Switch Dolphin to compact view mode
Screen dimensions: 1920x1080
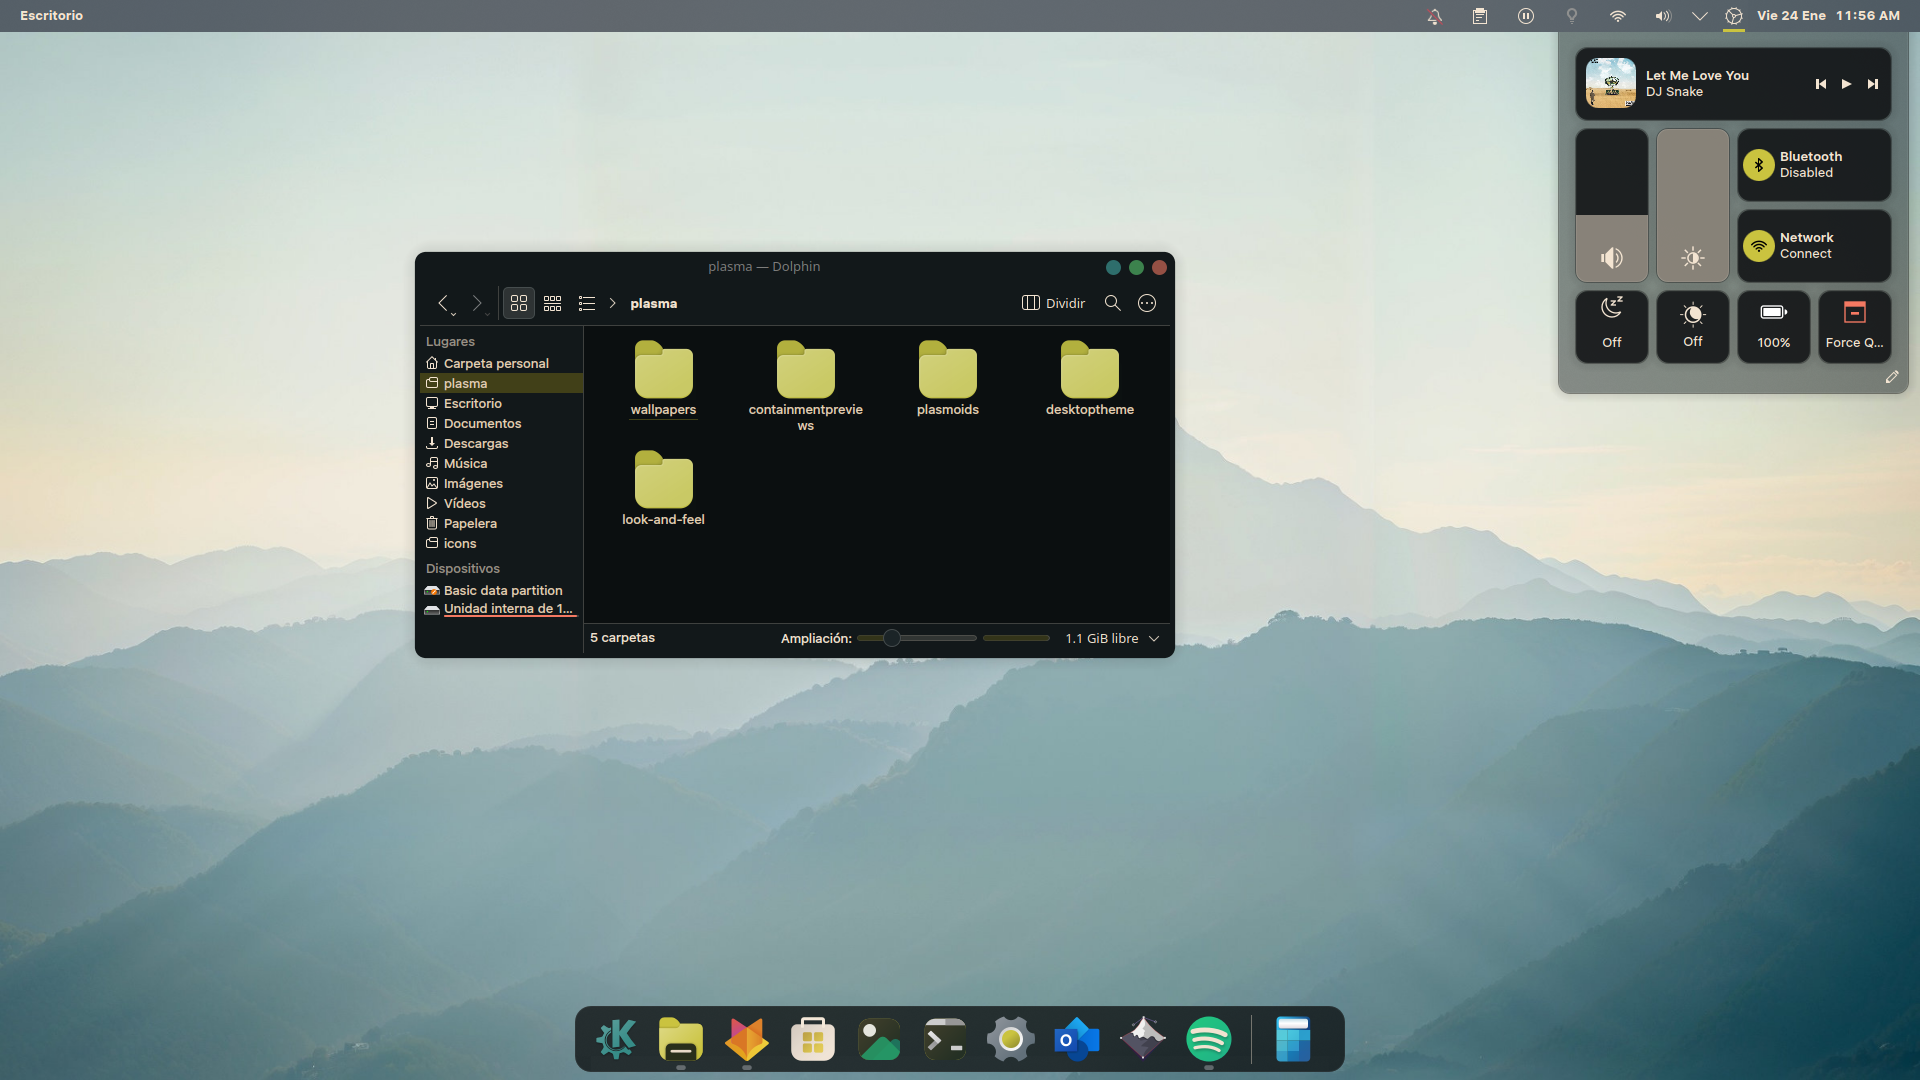tap(553, 303)
